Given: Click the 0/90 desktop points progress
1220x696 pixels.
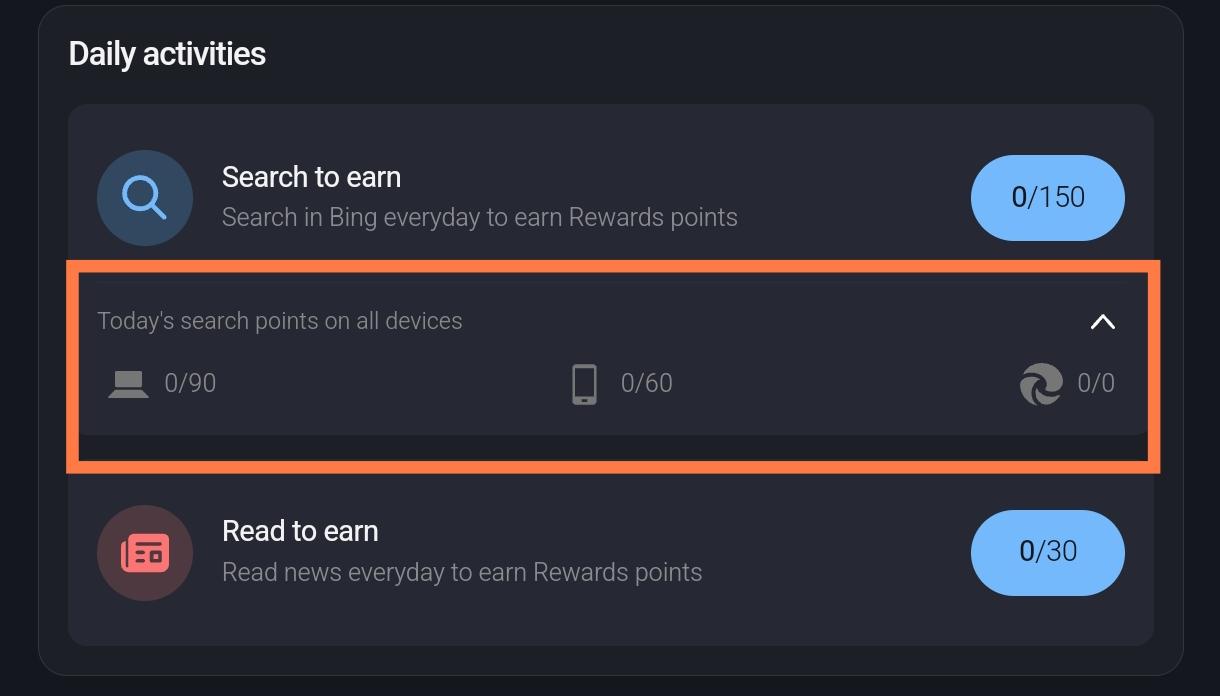Looking at the screenshot, I should [190, 383].
